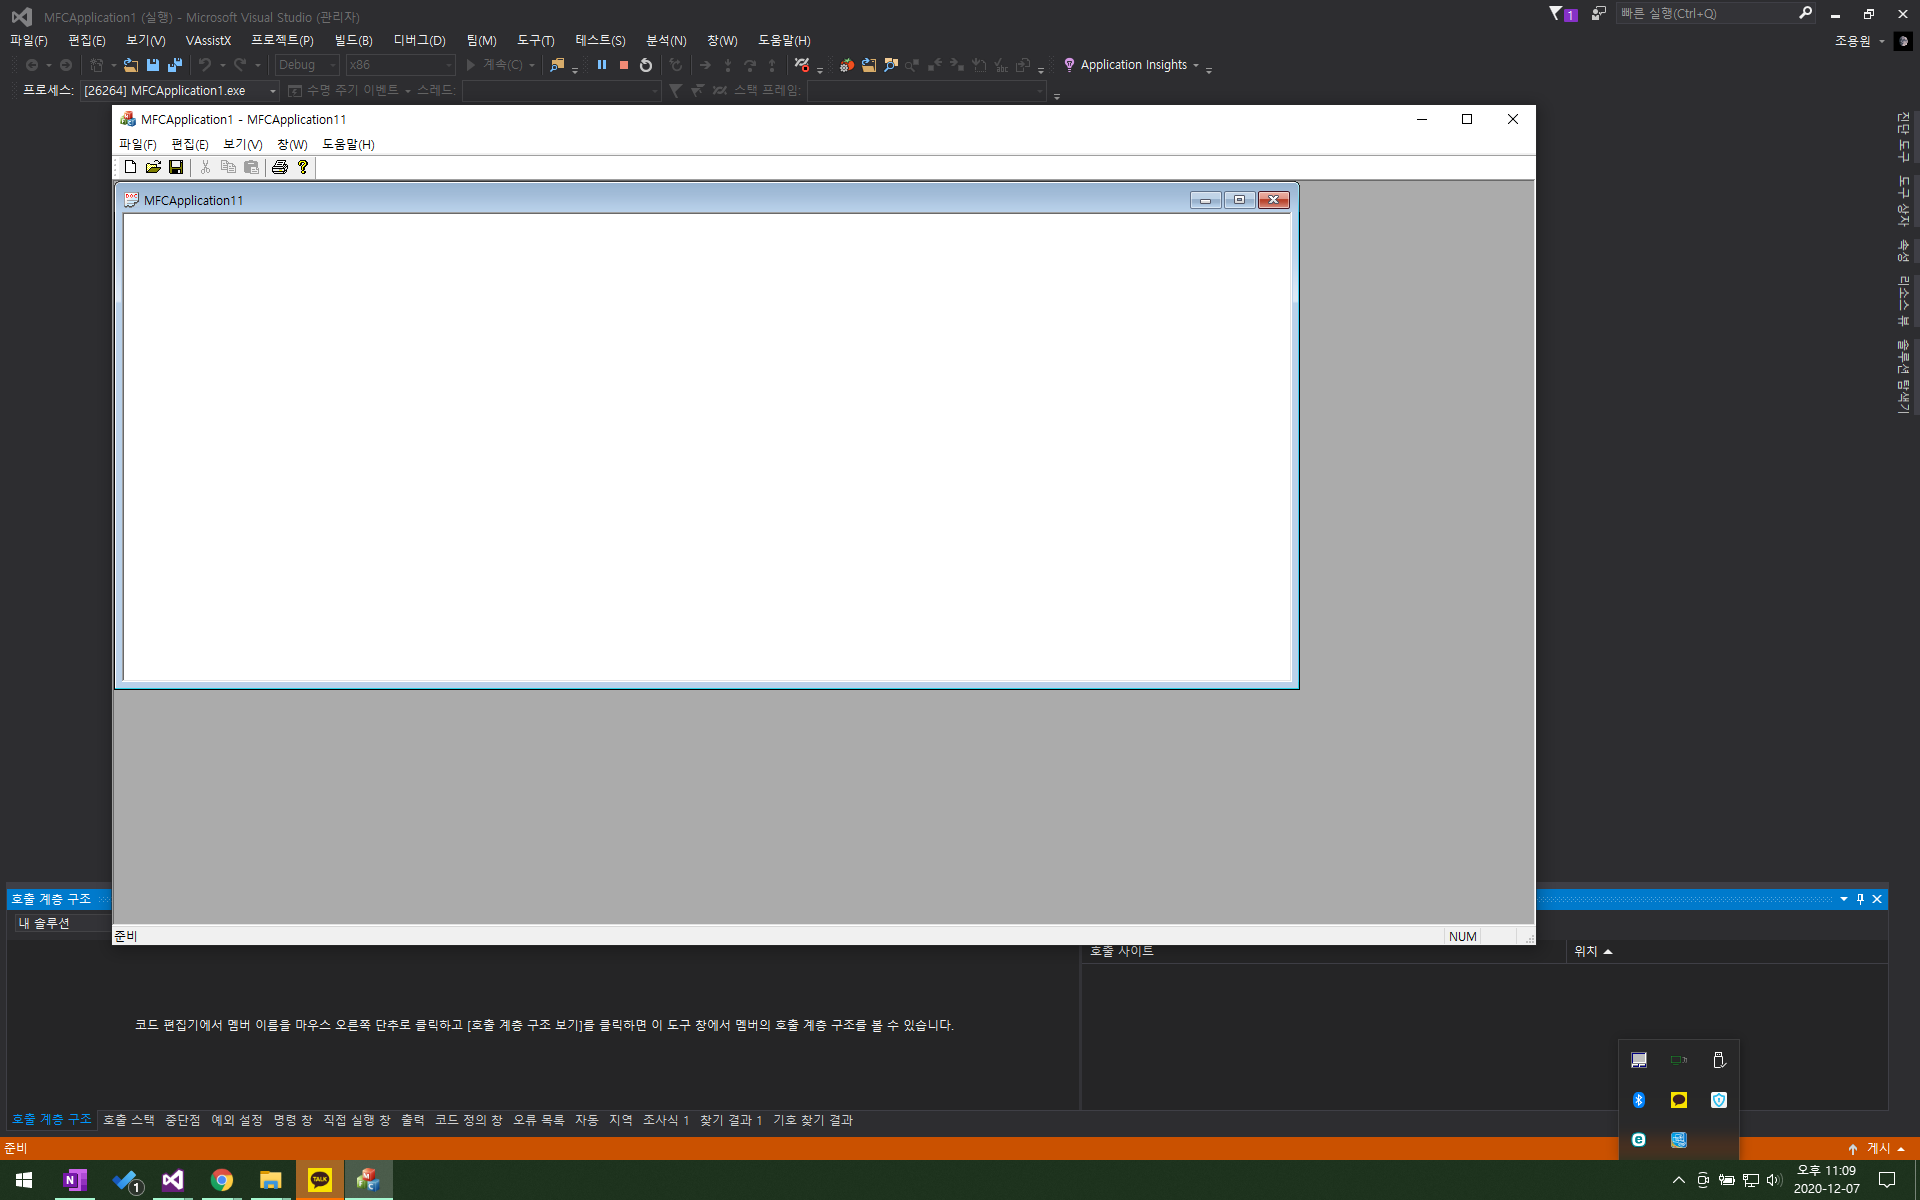The height and width of the screenshot is (1200, 1920).
Task: Click 게시 button in status bar
Action: [1878, 1148]
